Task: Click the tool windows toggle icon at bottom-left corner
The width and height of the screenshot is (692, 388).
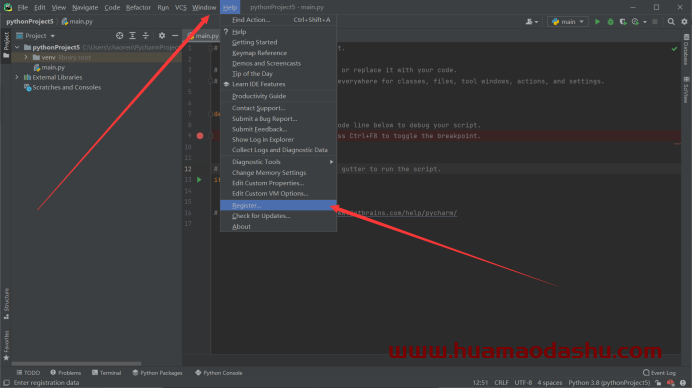Action: [6, 383]
